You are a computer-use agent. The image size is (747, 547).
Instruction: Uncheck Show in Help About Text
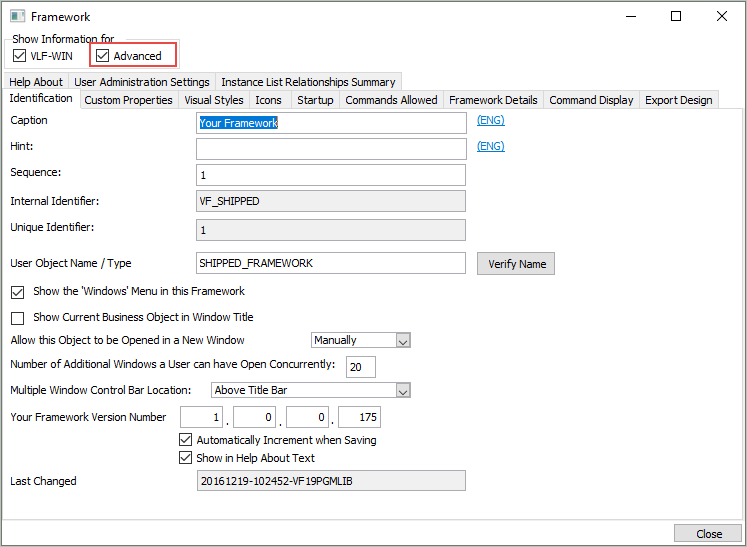(185, 458)
